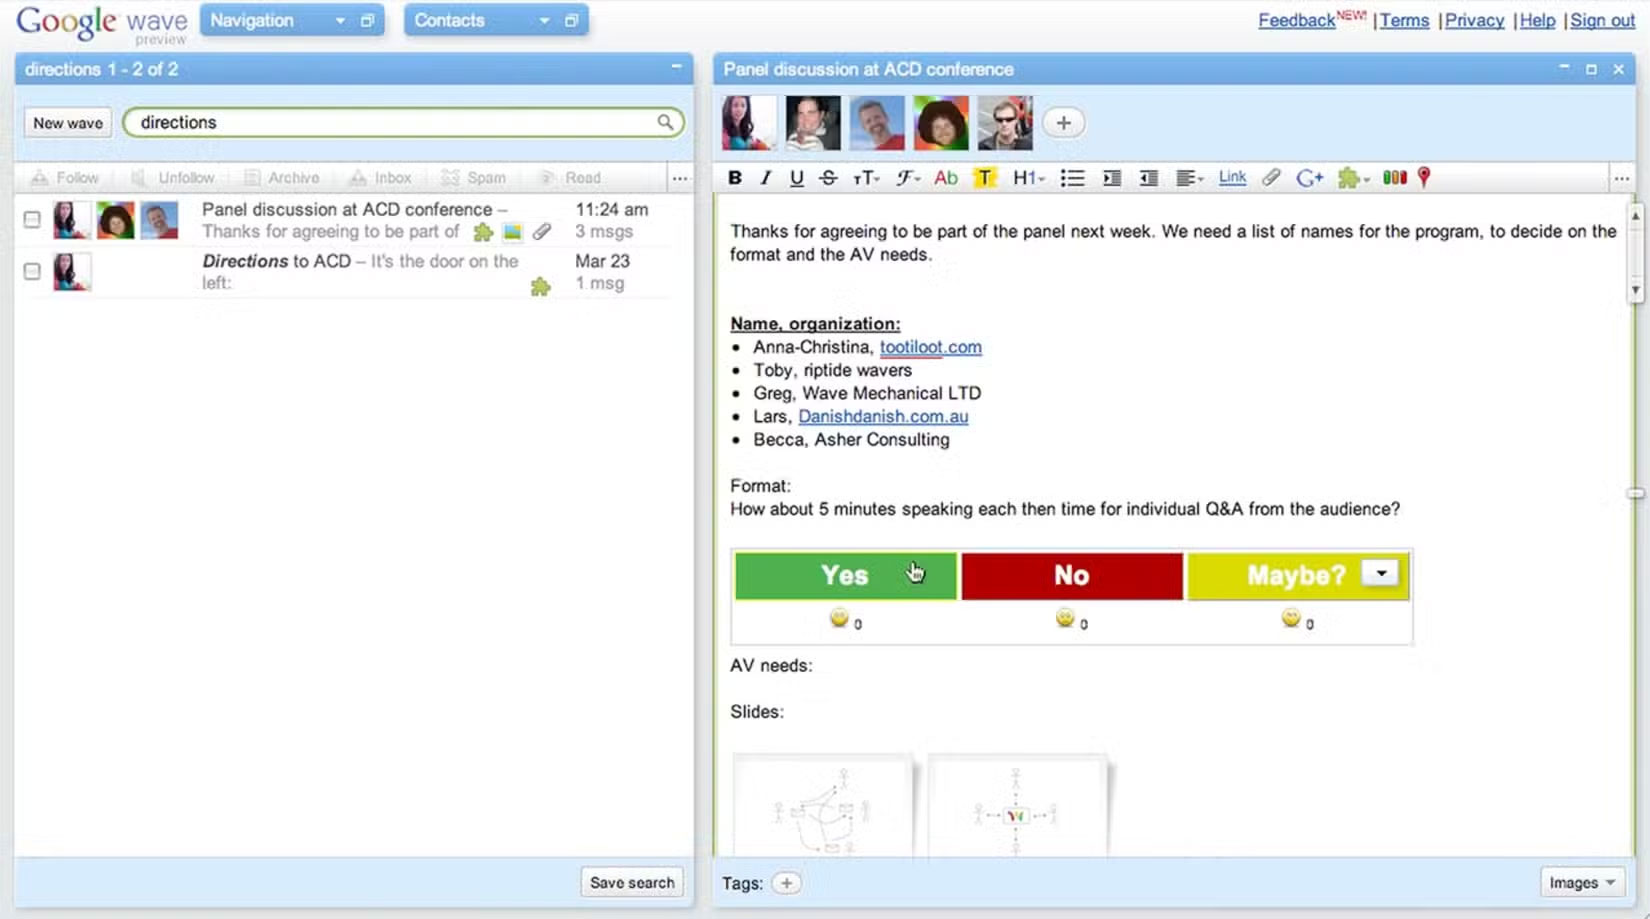1650x919 pixels.
Task: Open the Help link
Action: (1537, 20)
